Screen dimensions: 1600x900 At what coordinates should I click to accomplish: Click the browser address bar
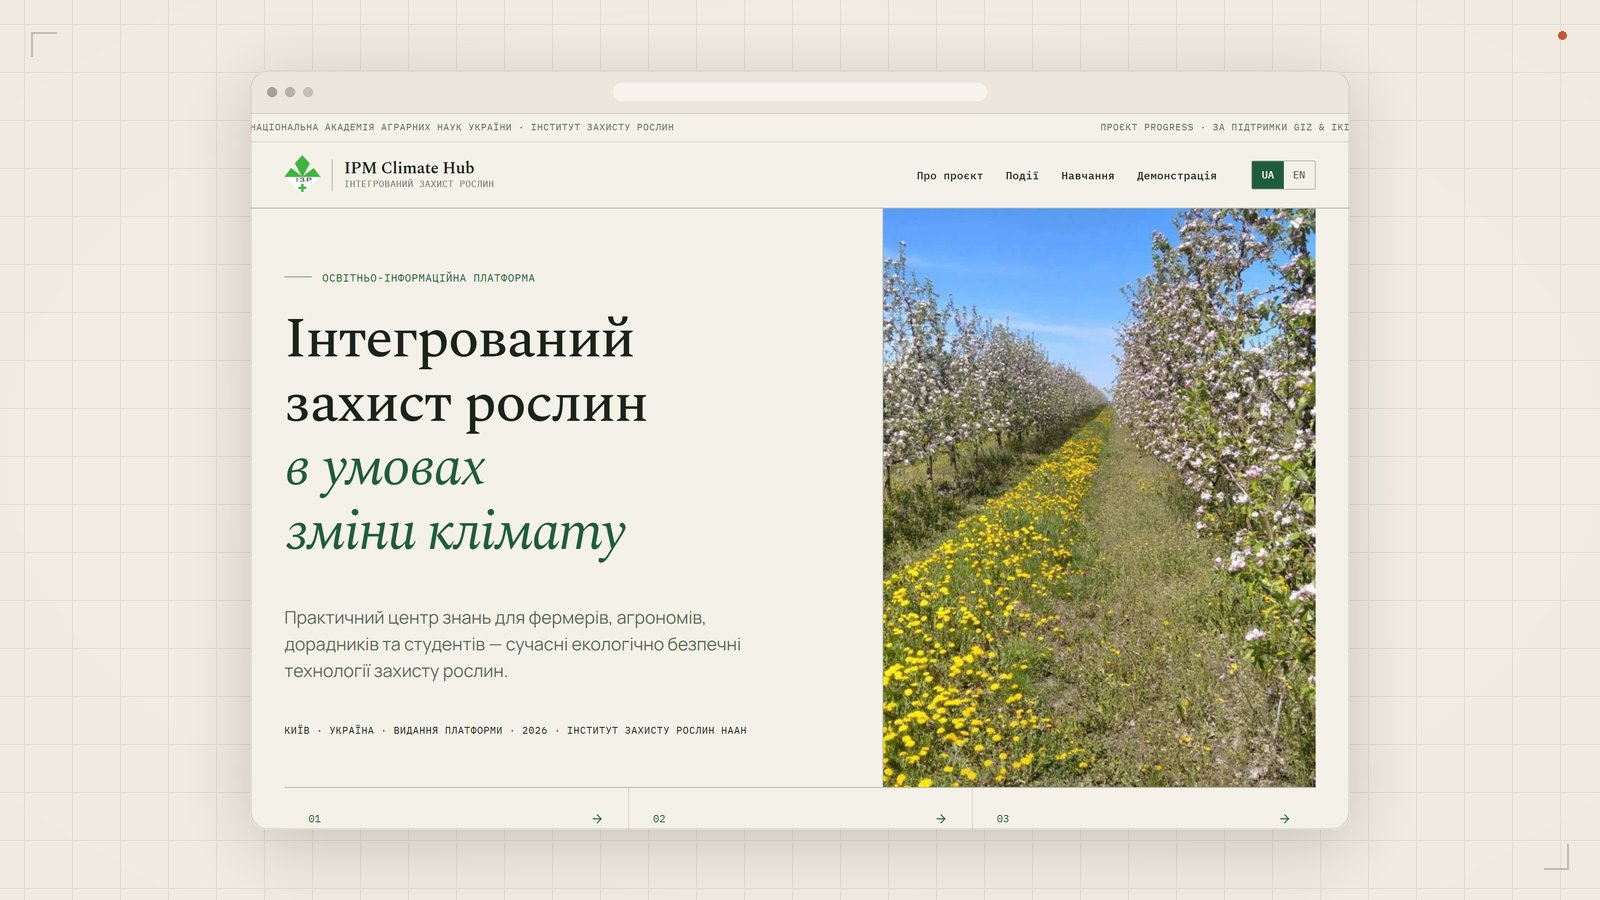point(800,92)
